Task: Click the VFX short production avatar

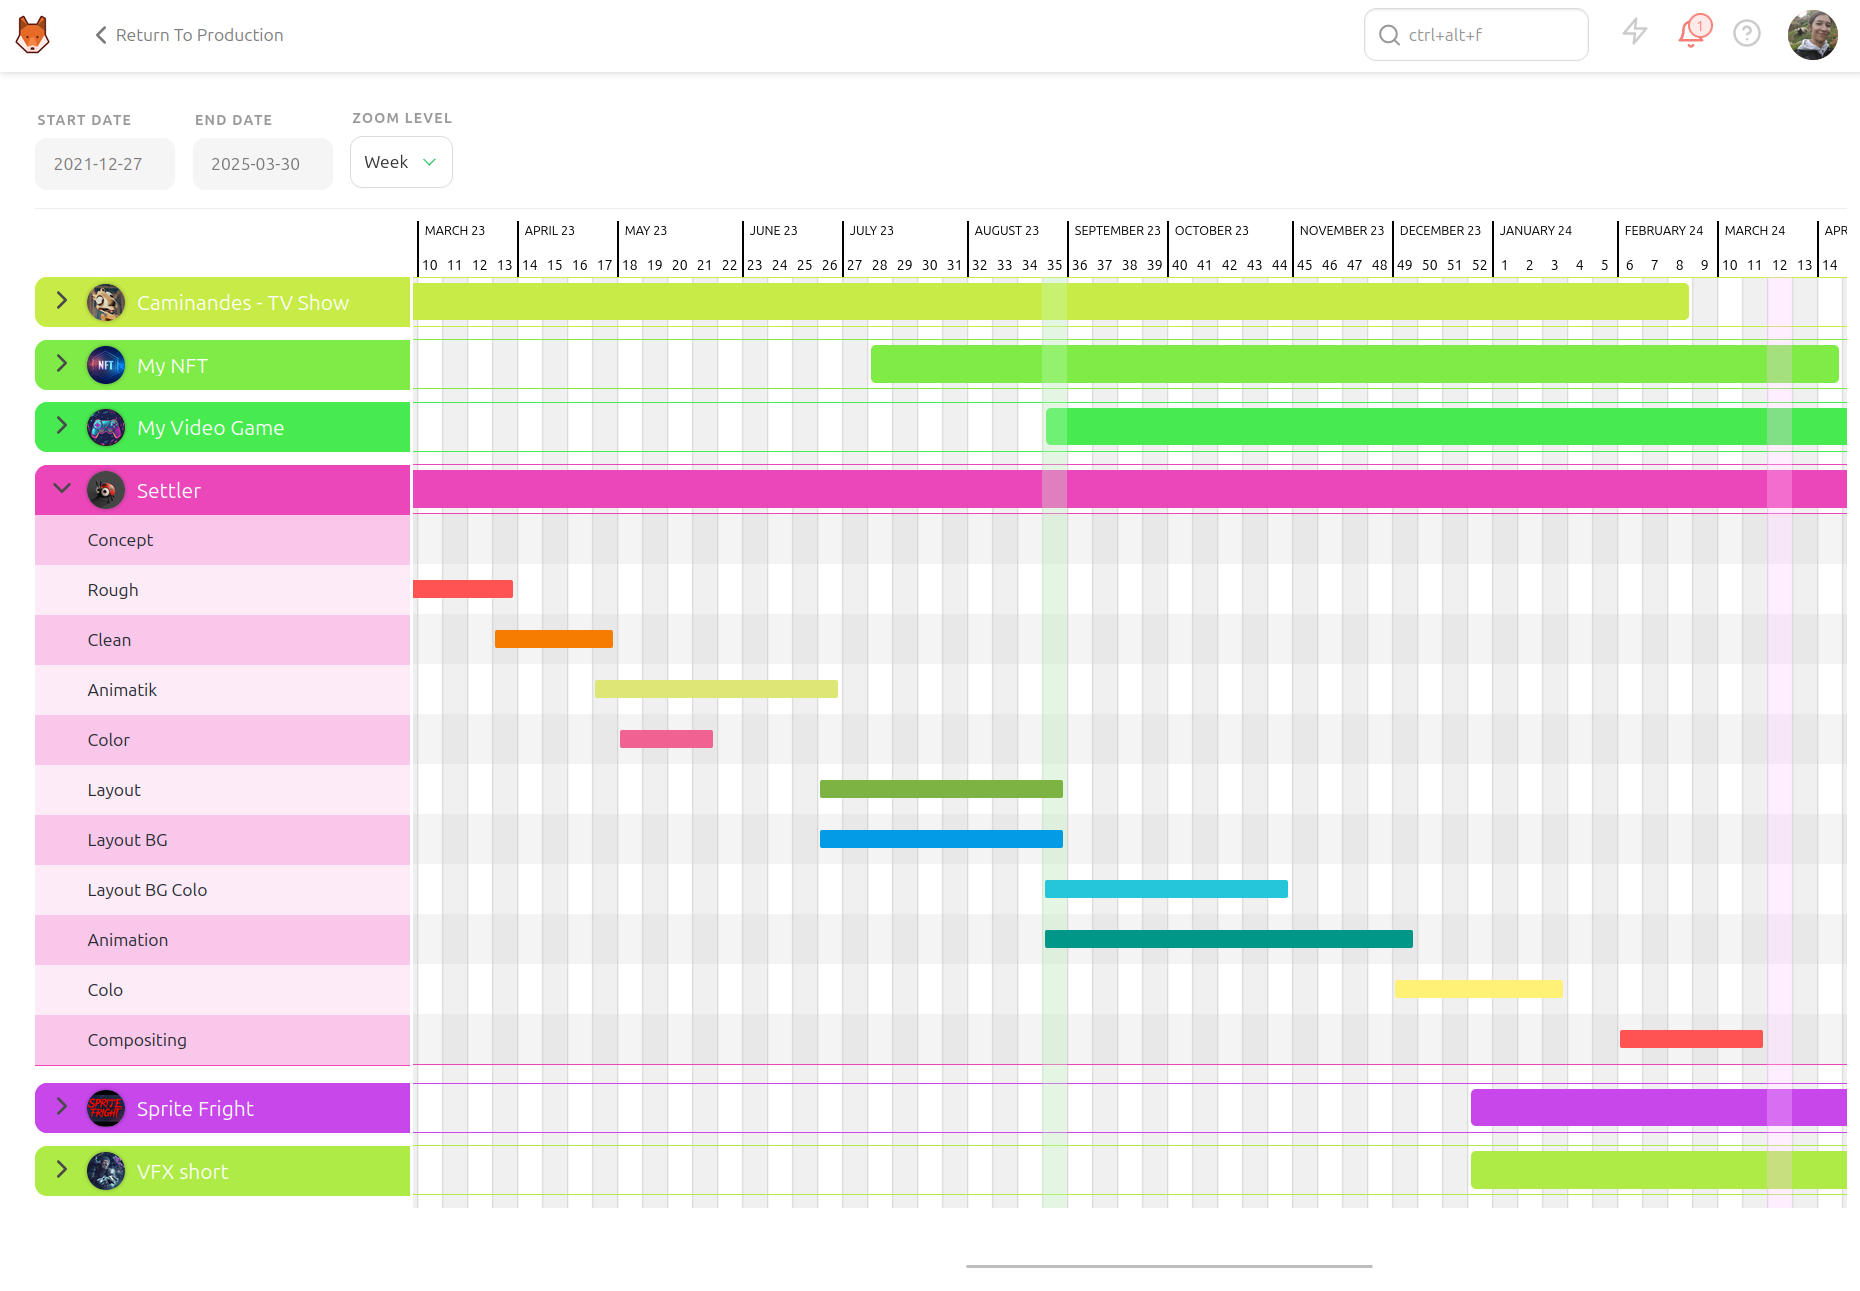Action: [106, 1171]
